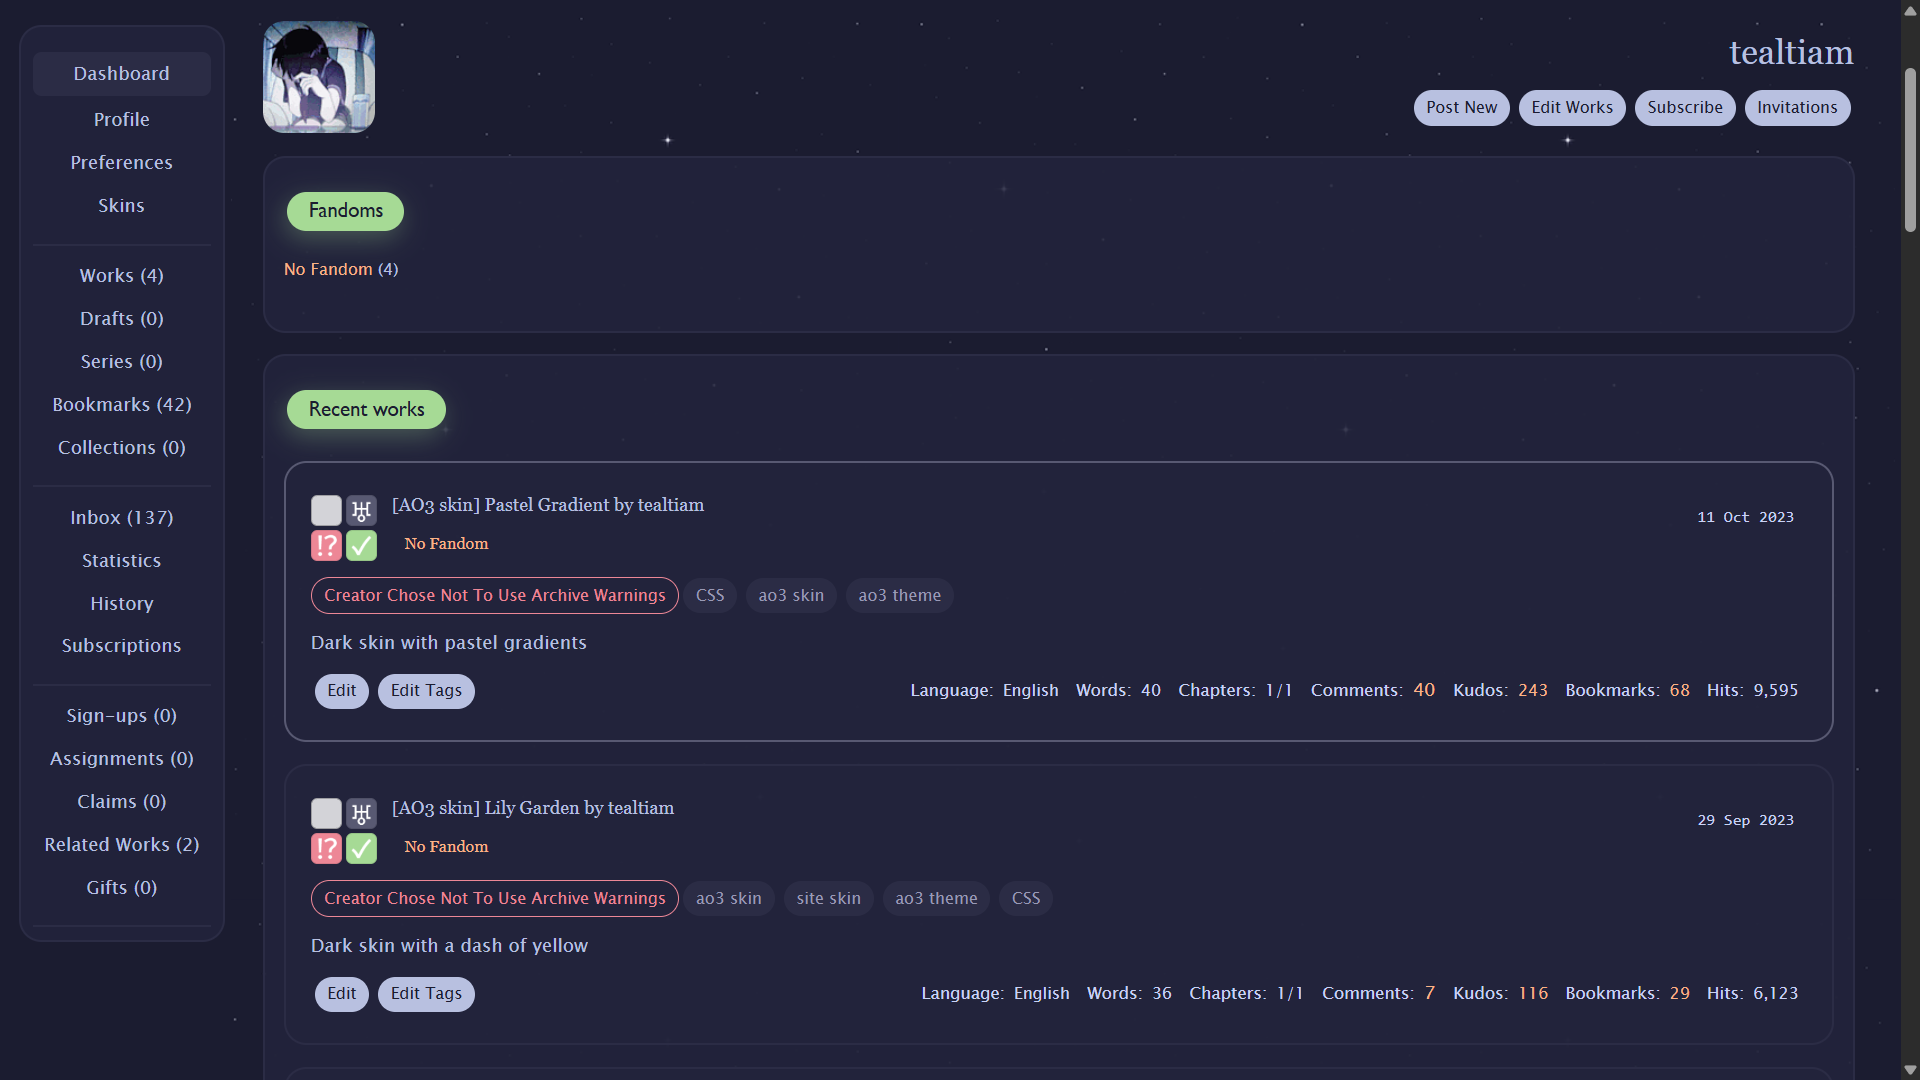Image resolution: width=1920 pixels, height=1080 pixels.
Task: Click the rating icon on Lily Garden work
Action: [326, 814]
